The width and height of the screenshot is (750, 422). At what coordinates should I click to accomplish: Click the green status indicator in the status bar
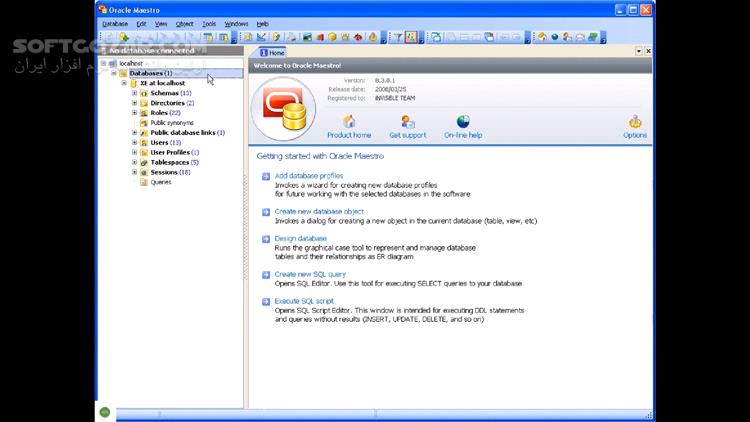point(105,412)
